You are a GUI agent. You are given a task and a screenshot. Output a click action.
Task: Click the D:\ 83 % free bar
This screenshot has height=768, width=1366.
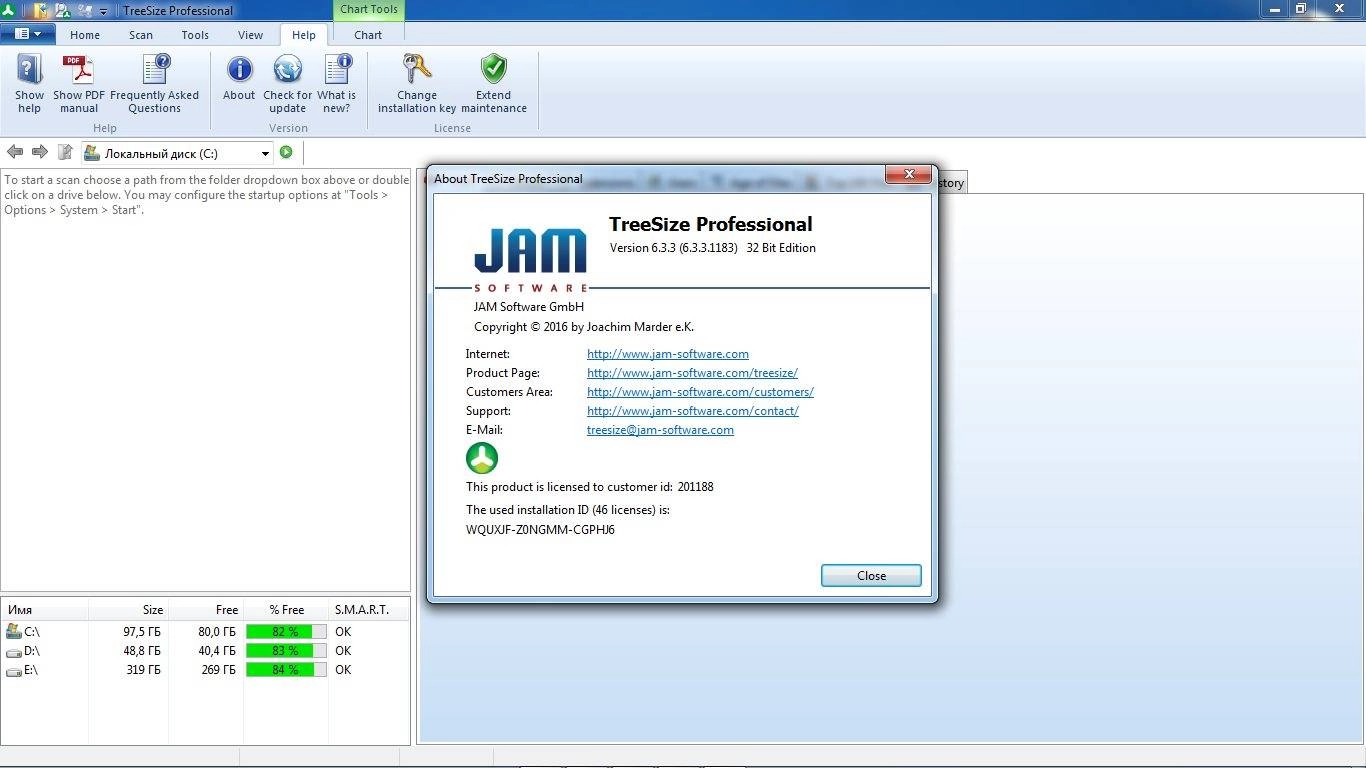pyautogui.click(x=286, y=650)
